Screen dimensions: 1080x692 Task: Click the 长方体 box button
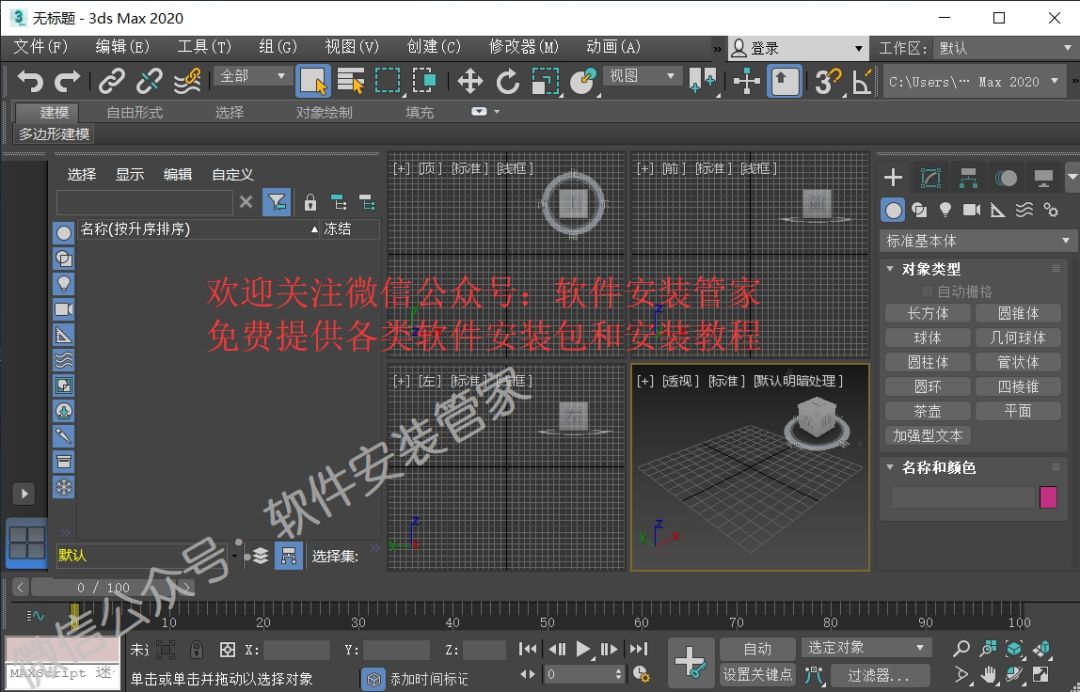(x=927, y=314)
